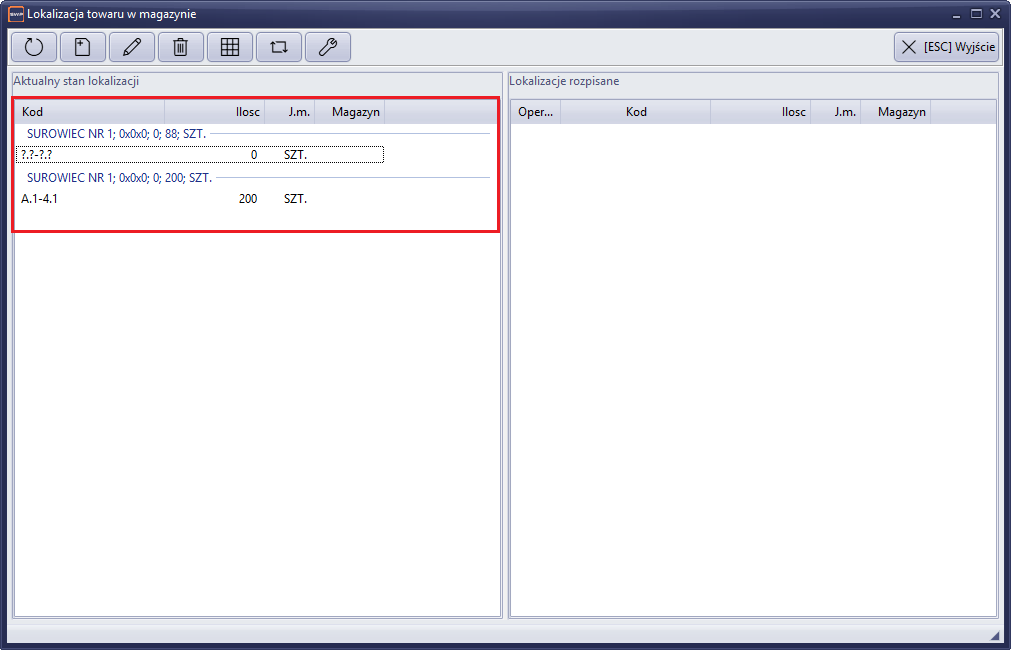1011x650 pixels.
Task: Click the Oper... column header
Action: pyautogui.click(x=536, y=112)
